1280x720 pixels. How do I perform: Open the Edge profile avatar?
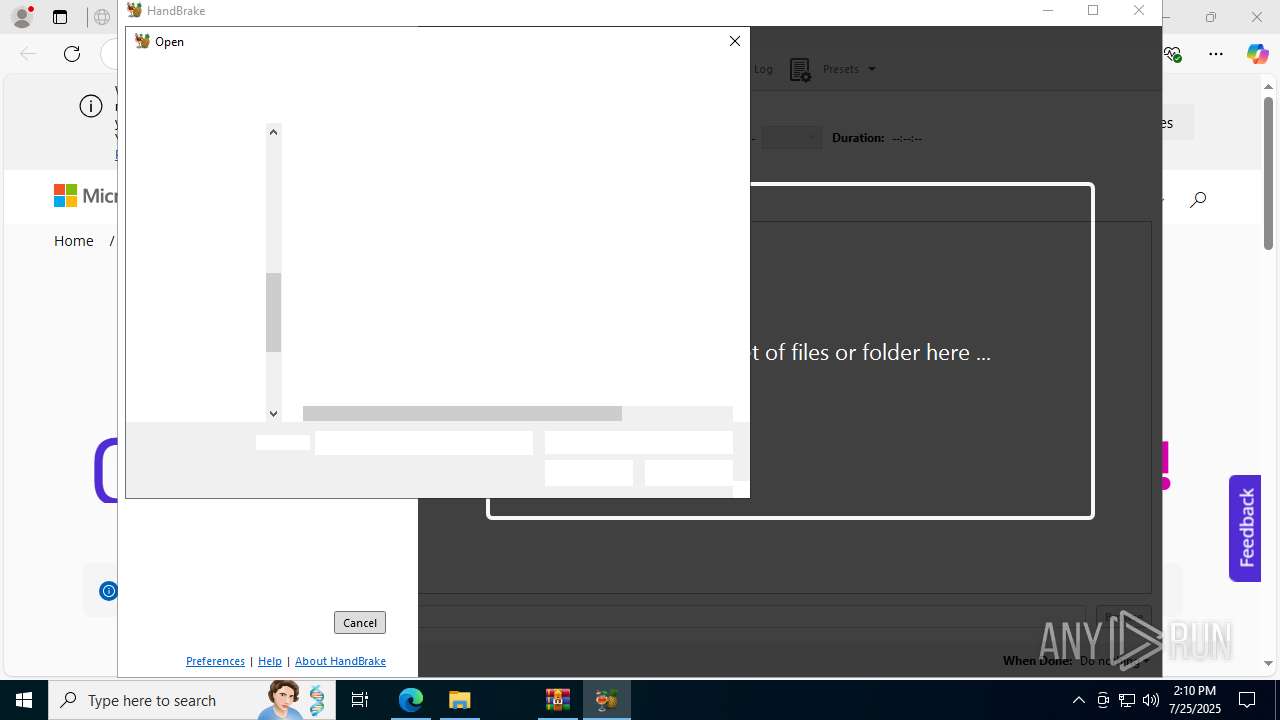[x=21, y=17]
